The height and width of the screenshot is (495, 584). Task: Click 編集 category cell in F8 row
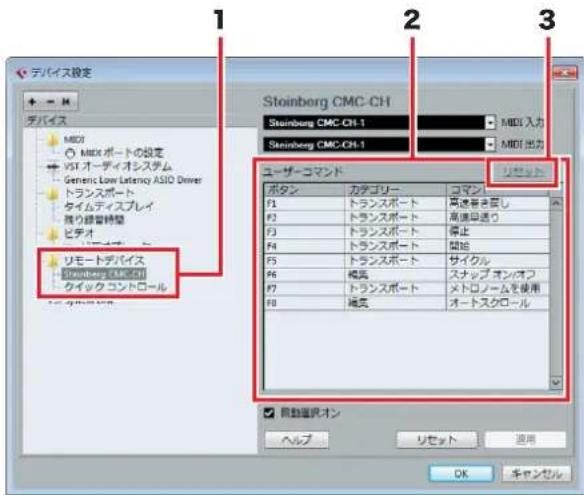click(x=396, y=303)
